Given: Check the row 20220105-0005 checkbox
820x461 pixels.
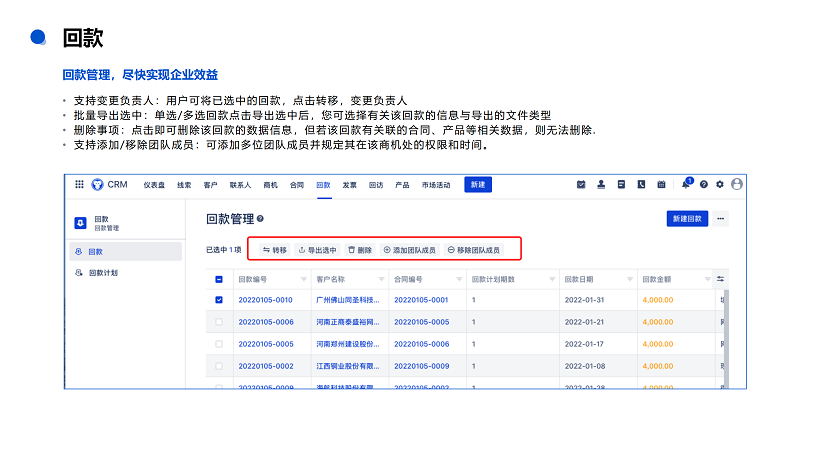Looking at the screenshot, I should 219,344.
